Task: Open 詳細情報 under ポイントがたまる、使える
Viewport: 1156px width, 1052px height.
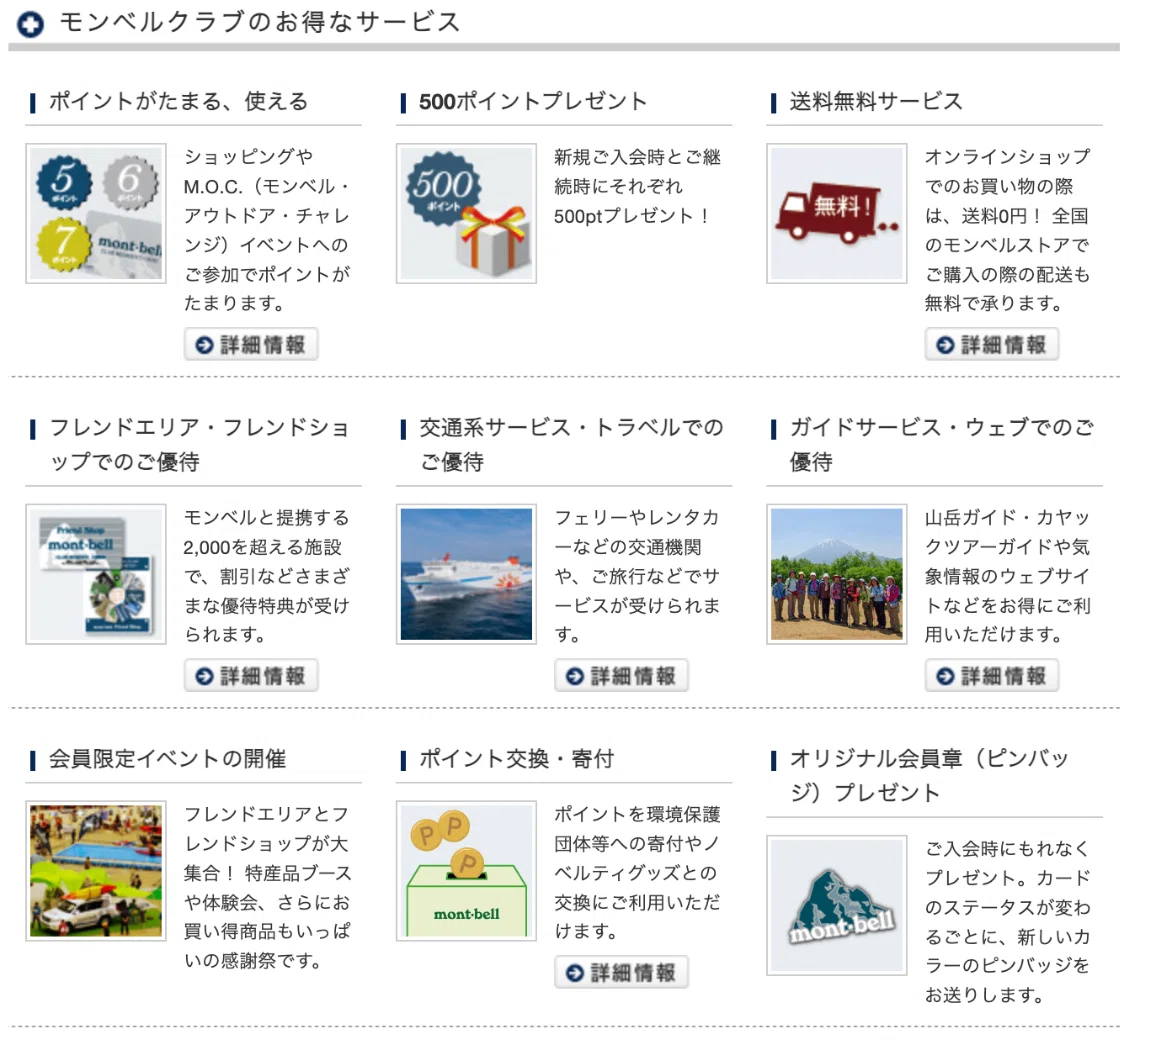Action: pos(251,344)
